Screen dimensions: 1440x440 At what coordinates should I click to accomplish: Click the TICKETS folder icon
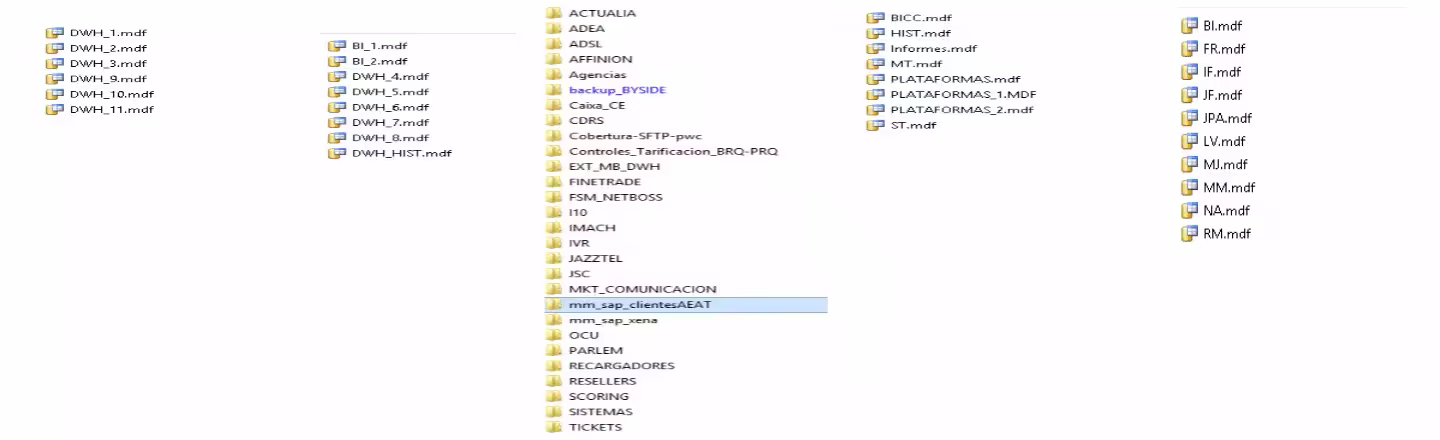point(554,427)
